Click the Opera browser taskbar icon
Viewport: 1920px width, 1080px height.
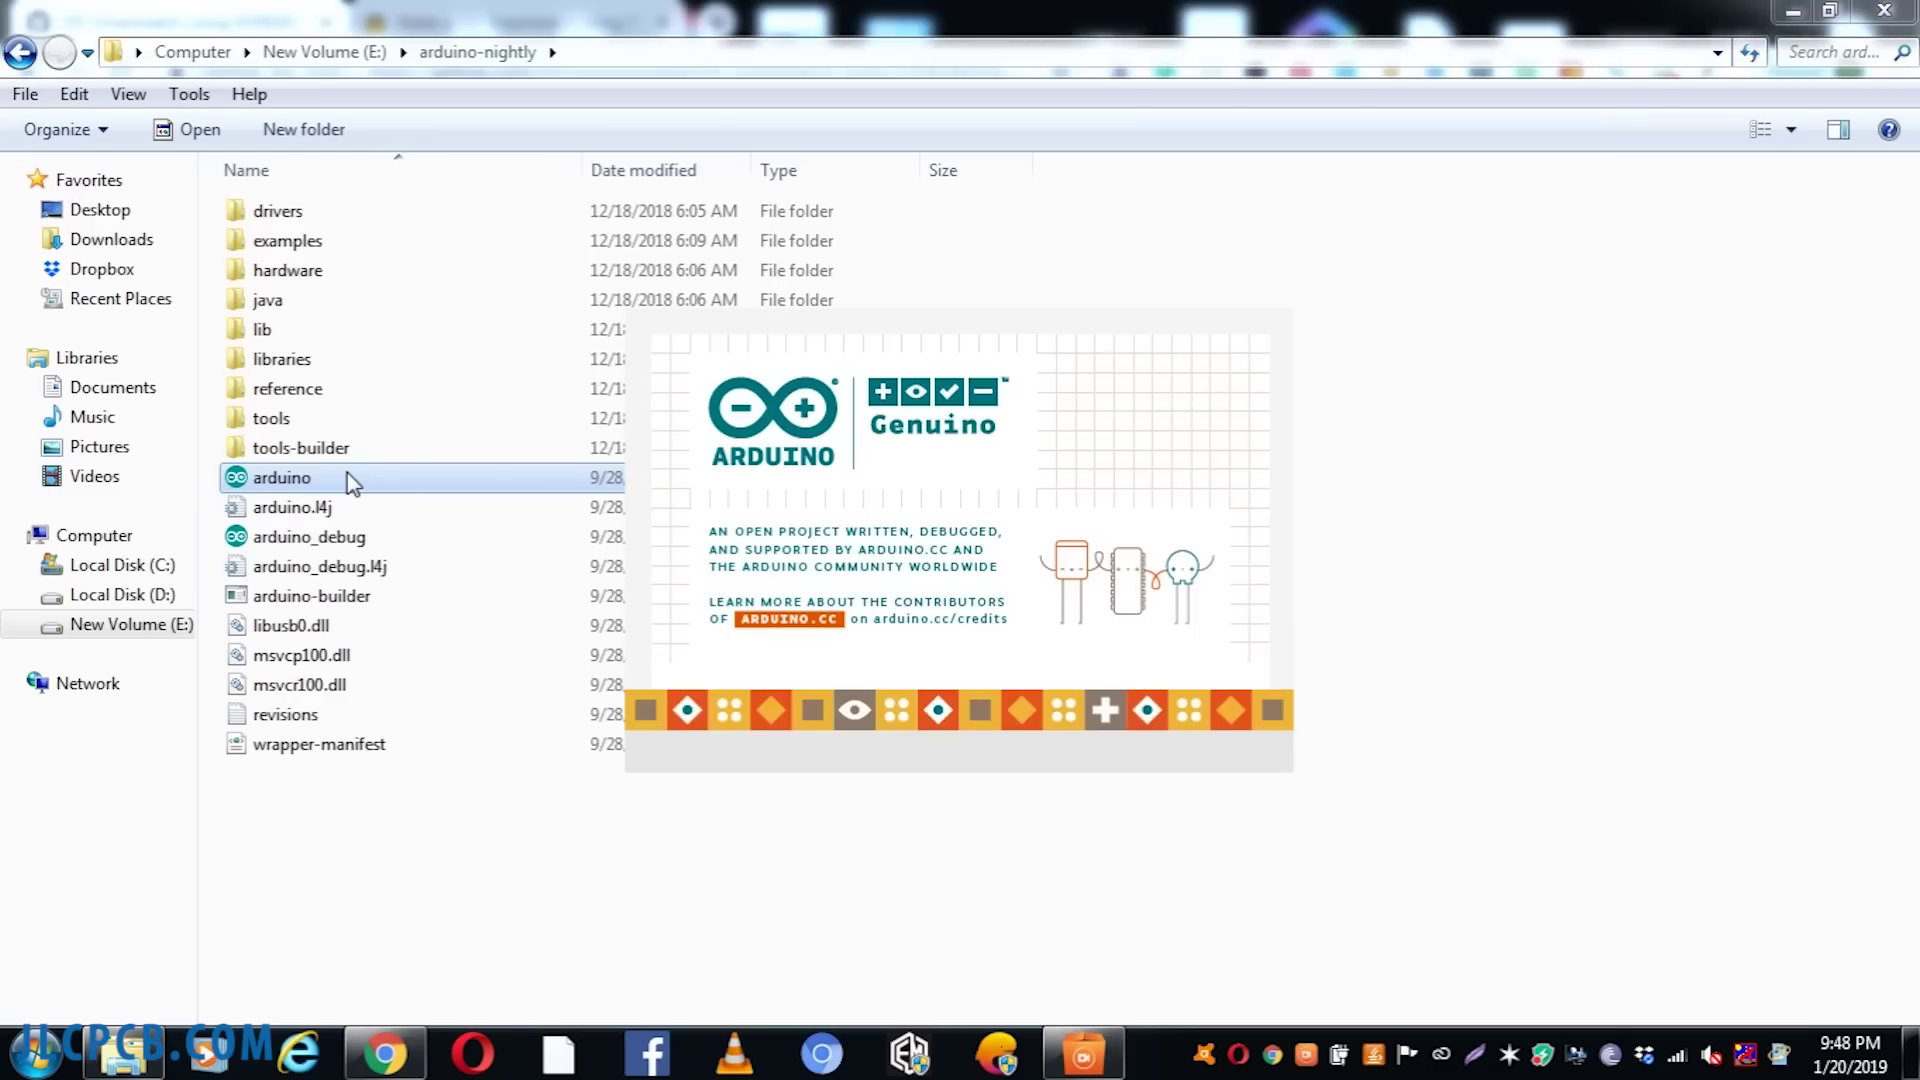point(472,1054)
